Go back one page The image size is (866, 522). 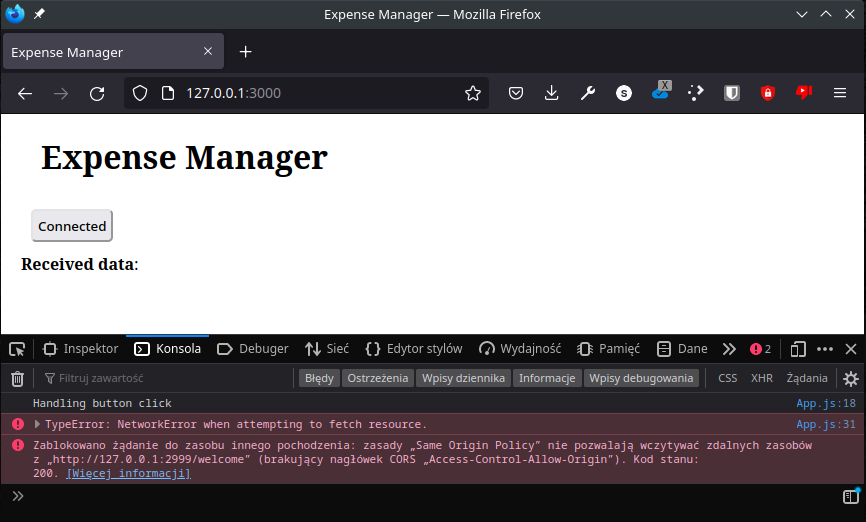click(25, 93)
